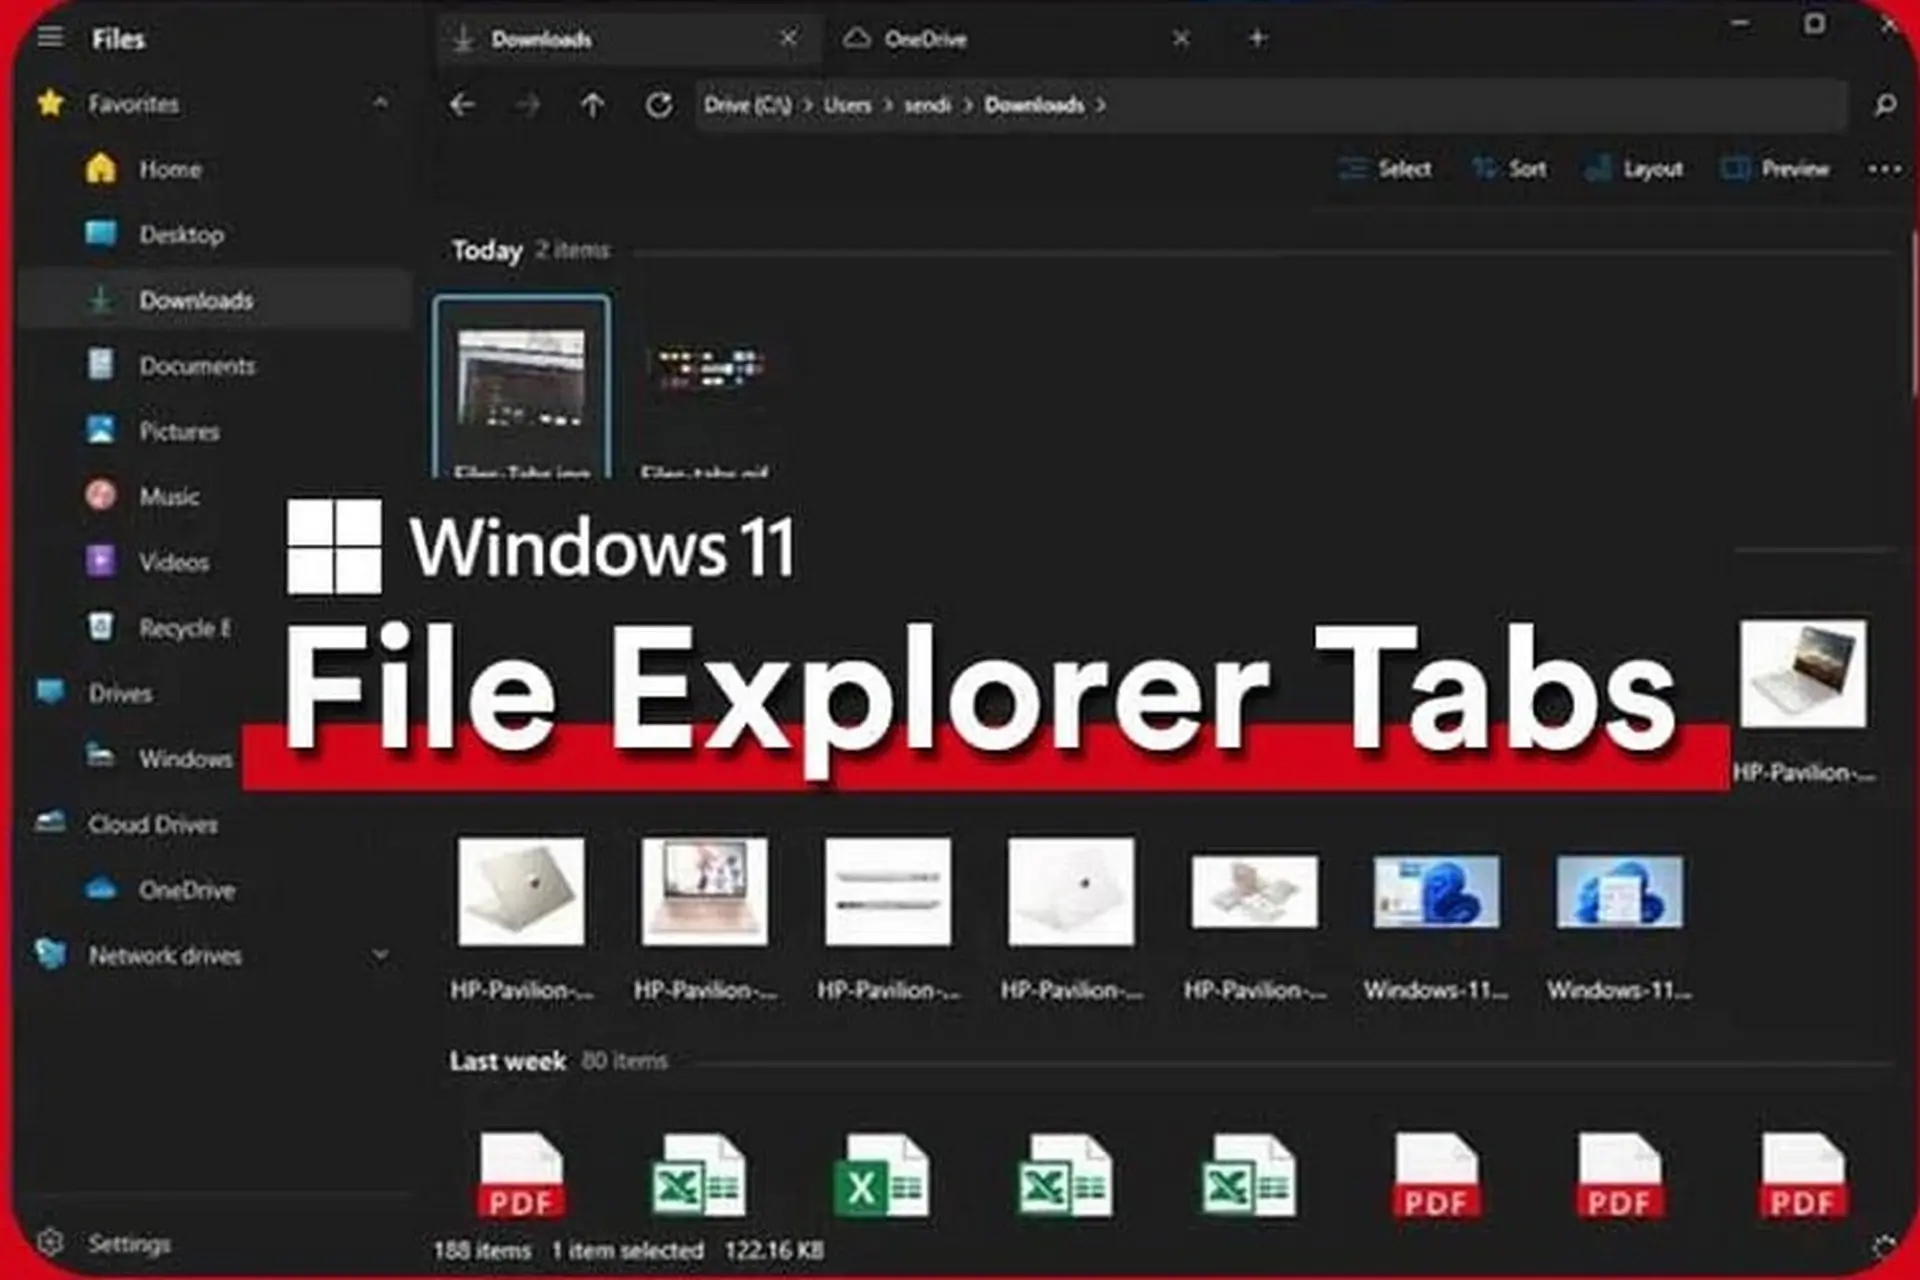The width and height of the screenshot is (1920, 1280).
Task: Open Home in the sidebar
Action: coord(170,169)
